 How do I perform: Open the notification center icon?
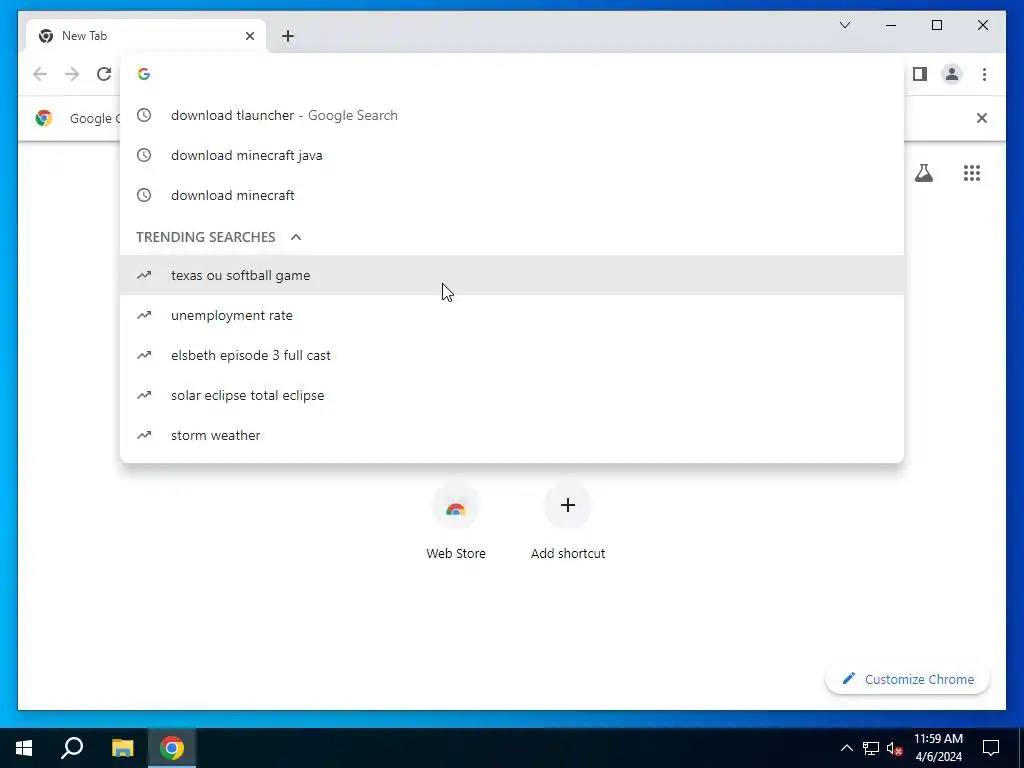point(991,748)
